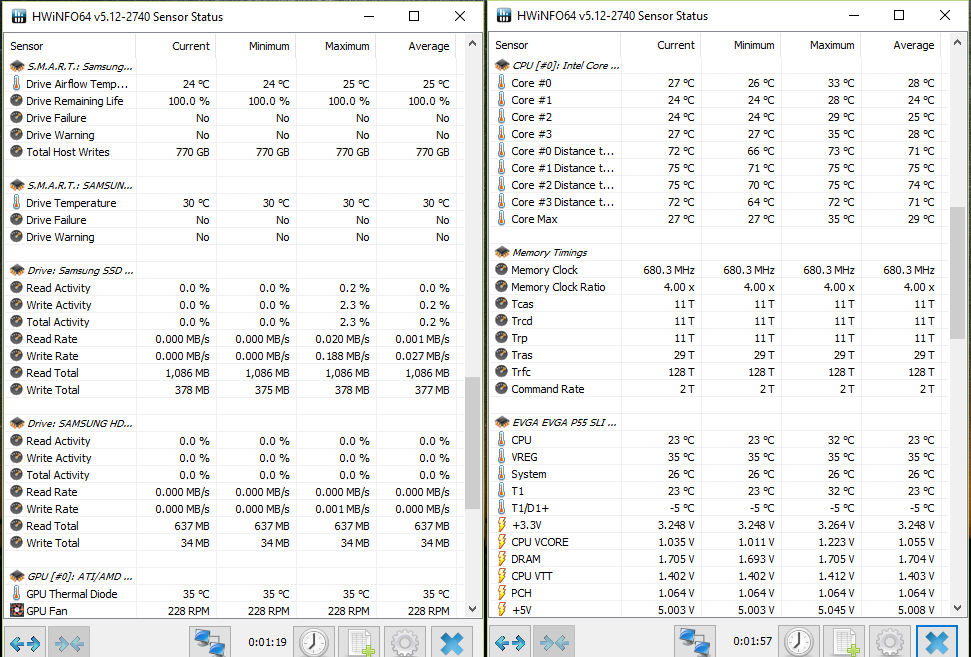Click log file add icon in left window
The width and height of the screenshot is (971, 657).
(360, 643)
